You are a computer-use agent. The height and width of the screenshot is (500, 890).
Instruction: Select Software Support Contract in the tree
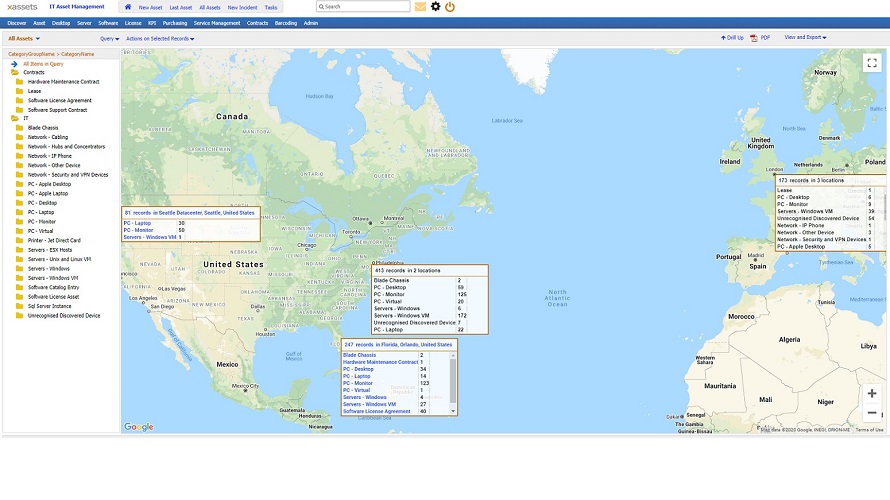coord(57,110)
